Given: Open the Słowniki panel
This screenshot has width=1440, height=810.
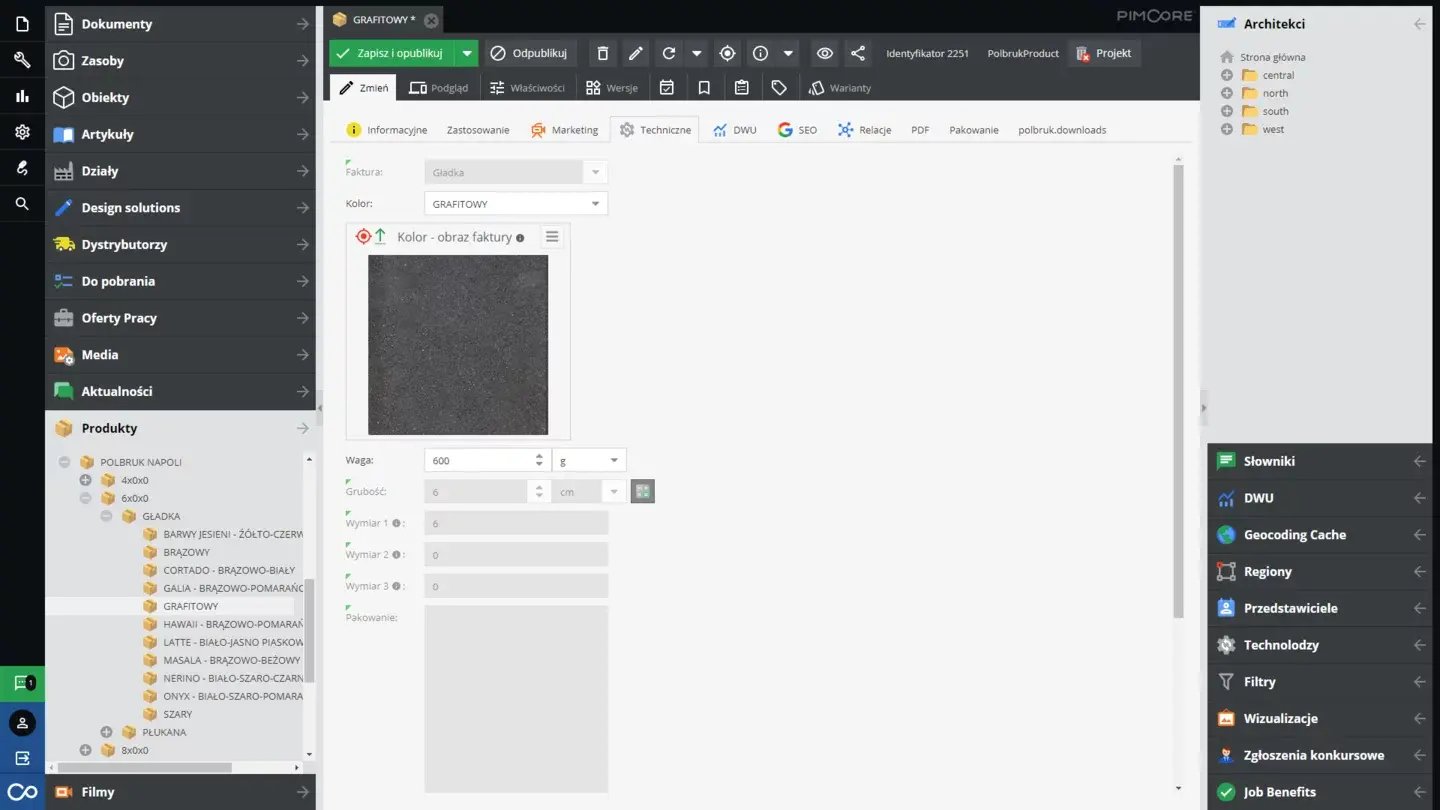Looking at the screenshot, I should coord(1320,461).
